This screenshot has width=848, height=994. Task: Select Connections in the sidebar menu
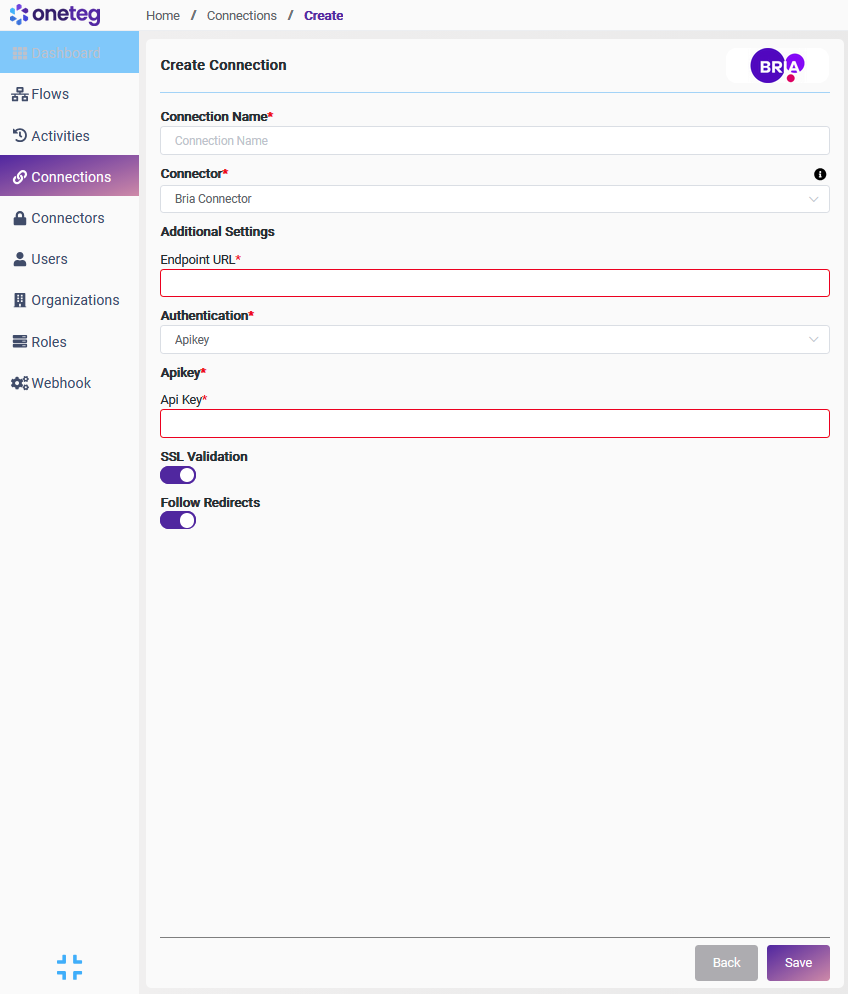click(70, 177)
